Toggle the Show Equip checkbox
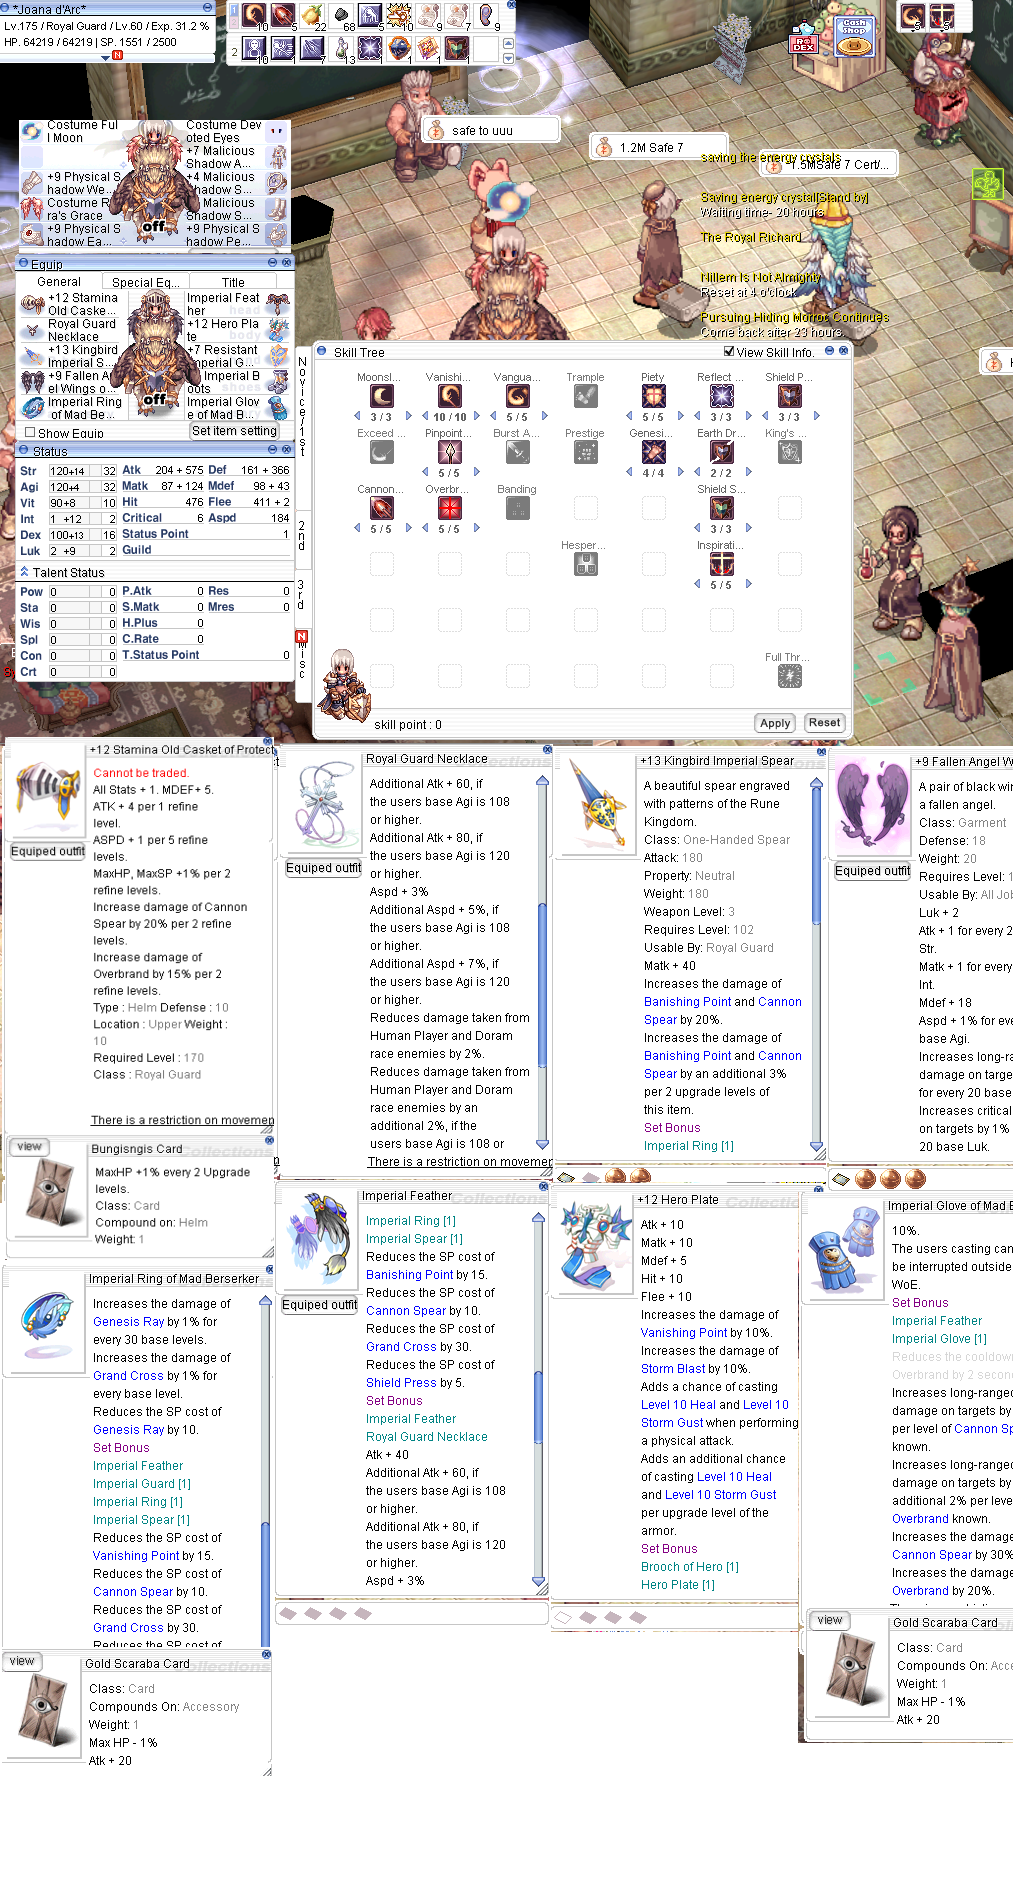The width and height of the screenshot is (1013, 1902). (30, 433)
